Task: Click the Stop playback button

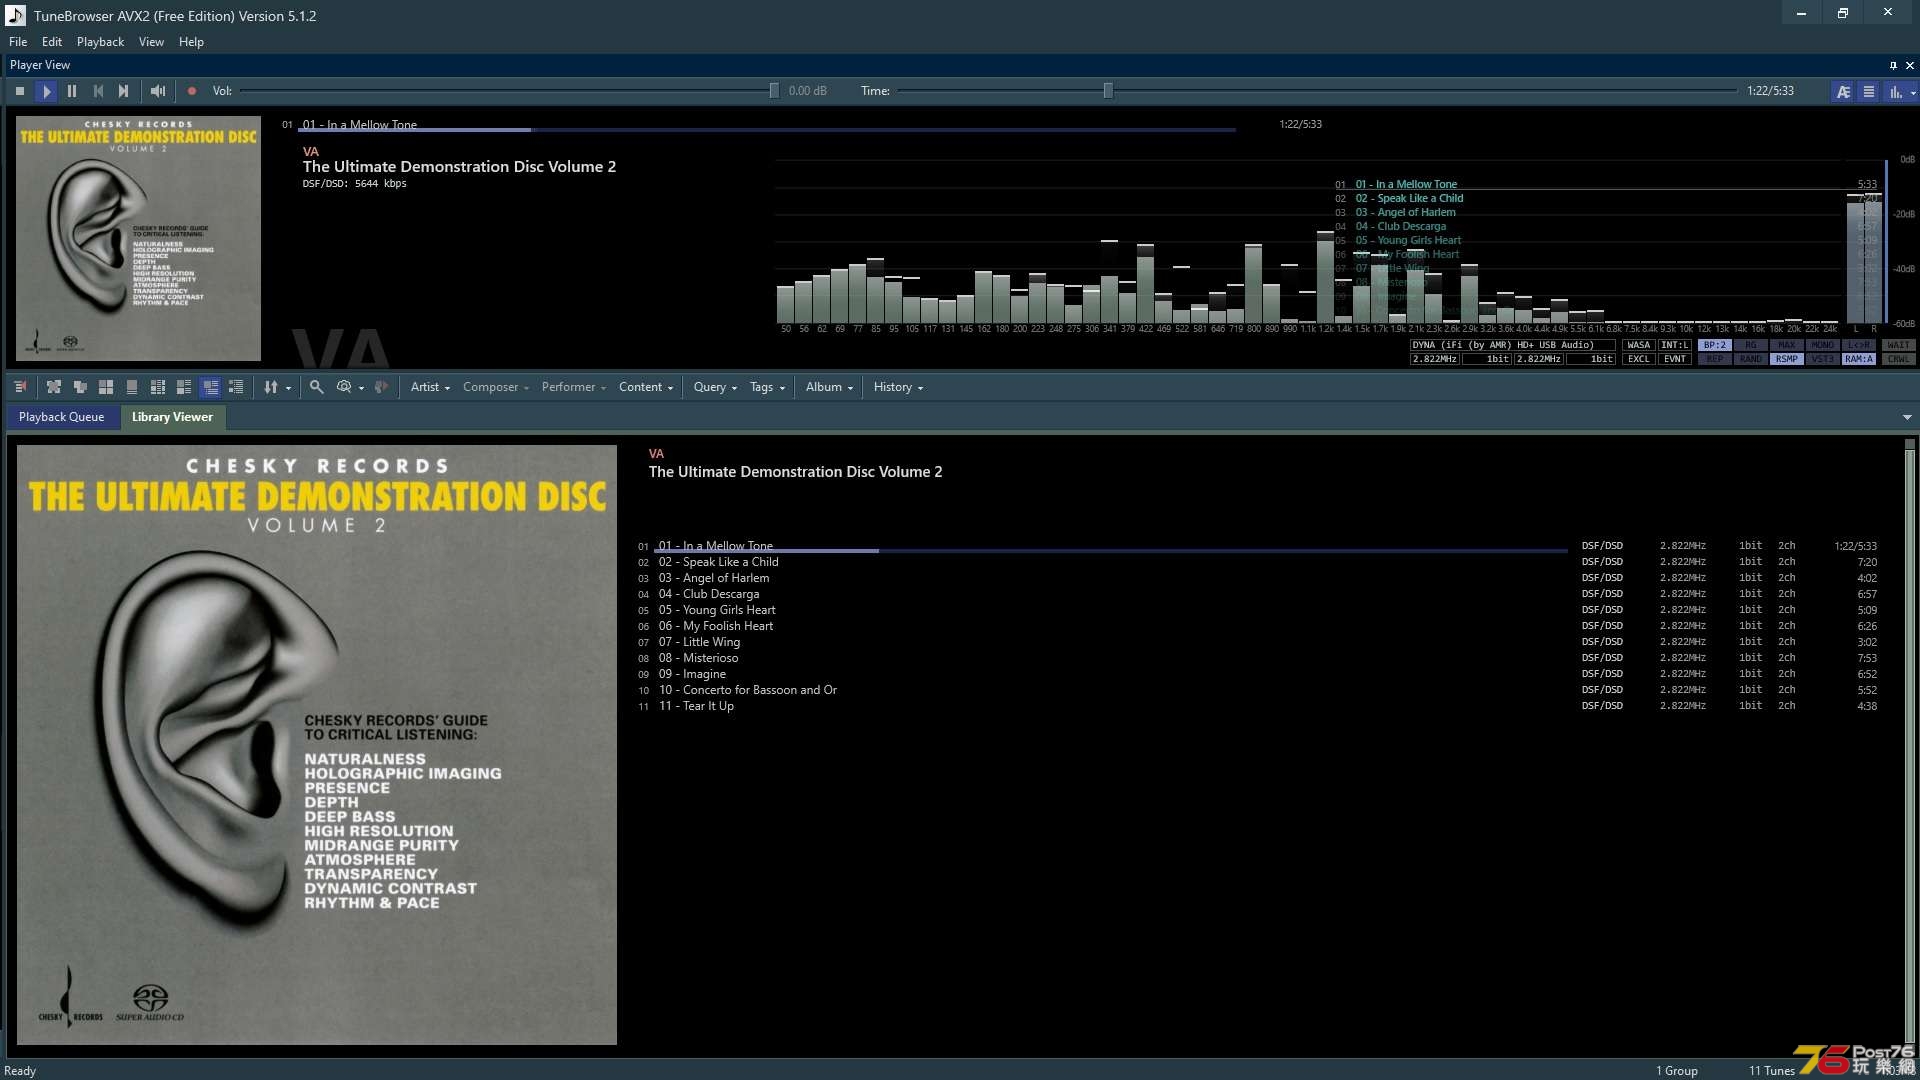Action: coord(20,91)
